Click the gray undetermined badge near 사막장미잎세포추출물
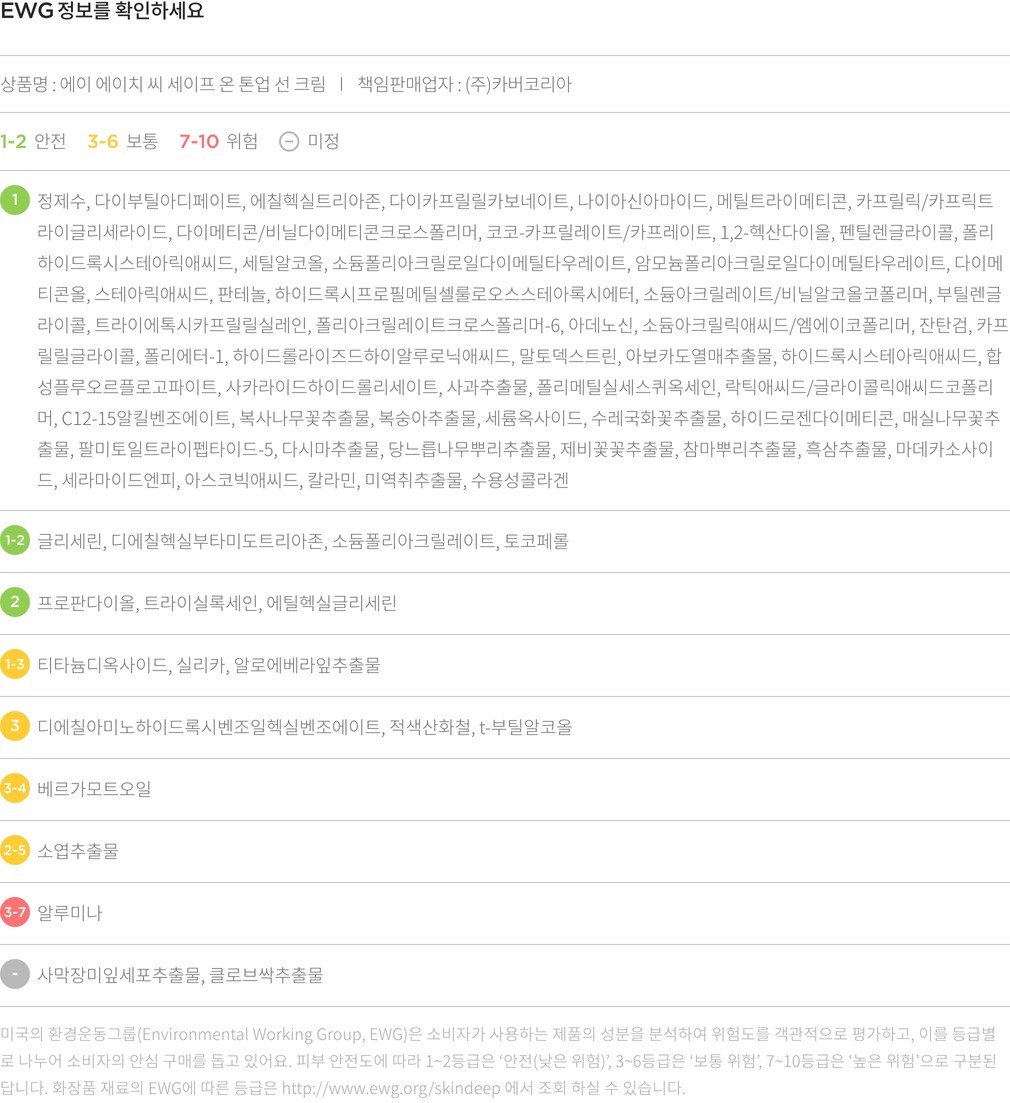This screenshot has width=1010, height=1103. (15, 975)
